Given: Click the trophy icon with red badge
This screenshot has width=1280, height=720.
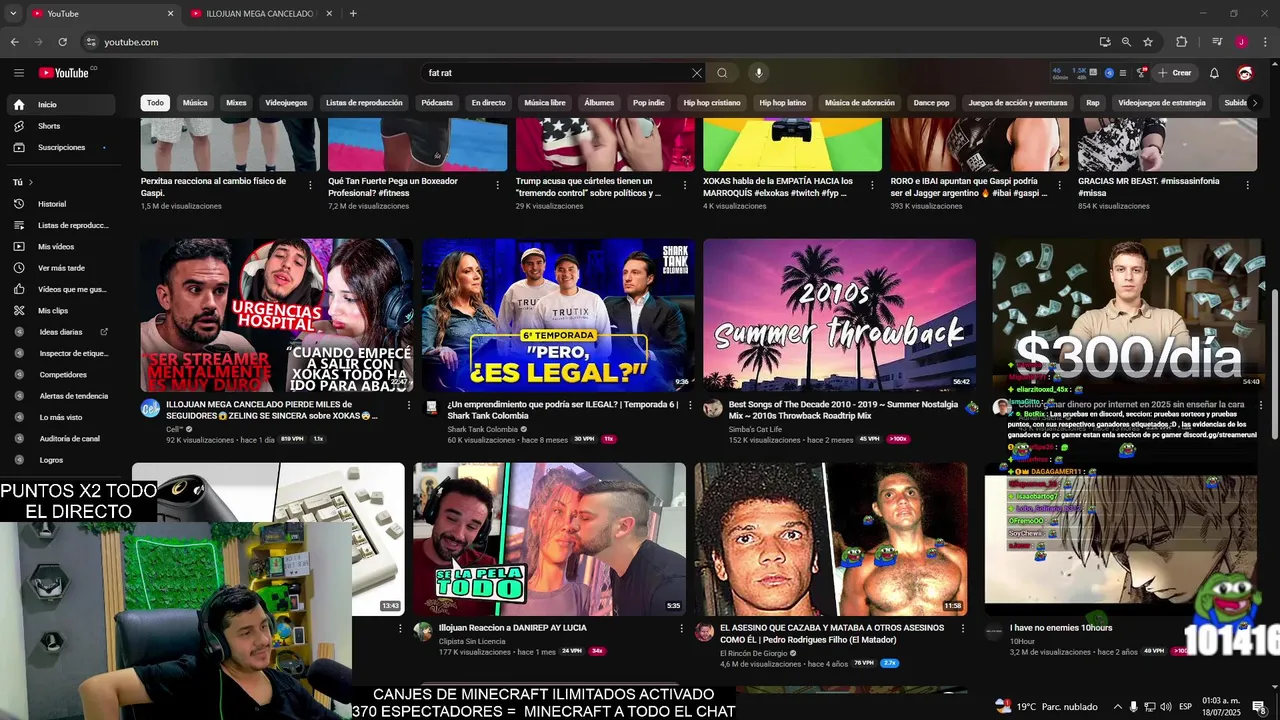Looking at the screenshot, I should click(1141, 73).
